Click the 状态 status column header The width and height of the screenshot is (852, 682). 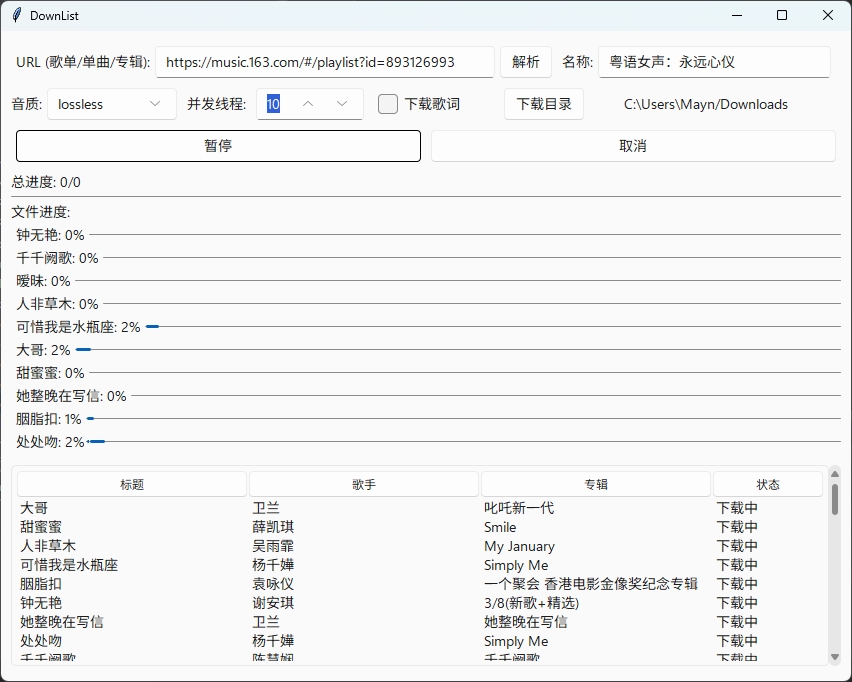768,484
